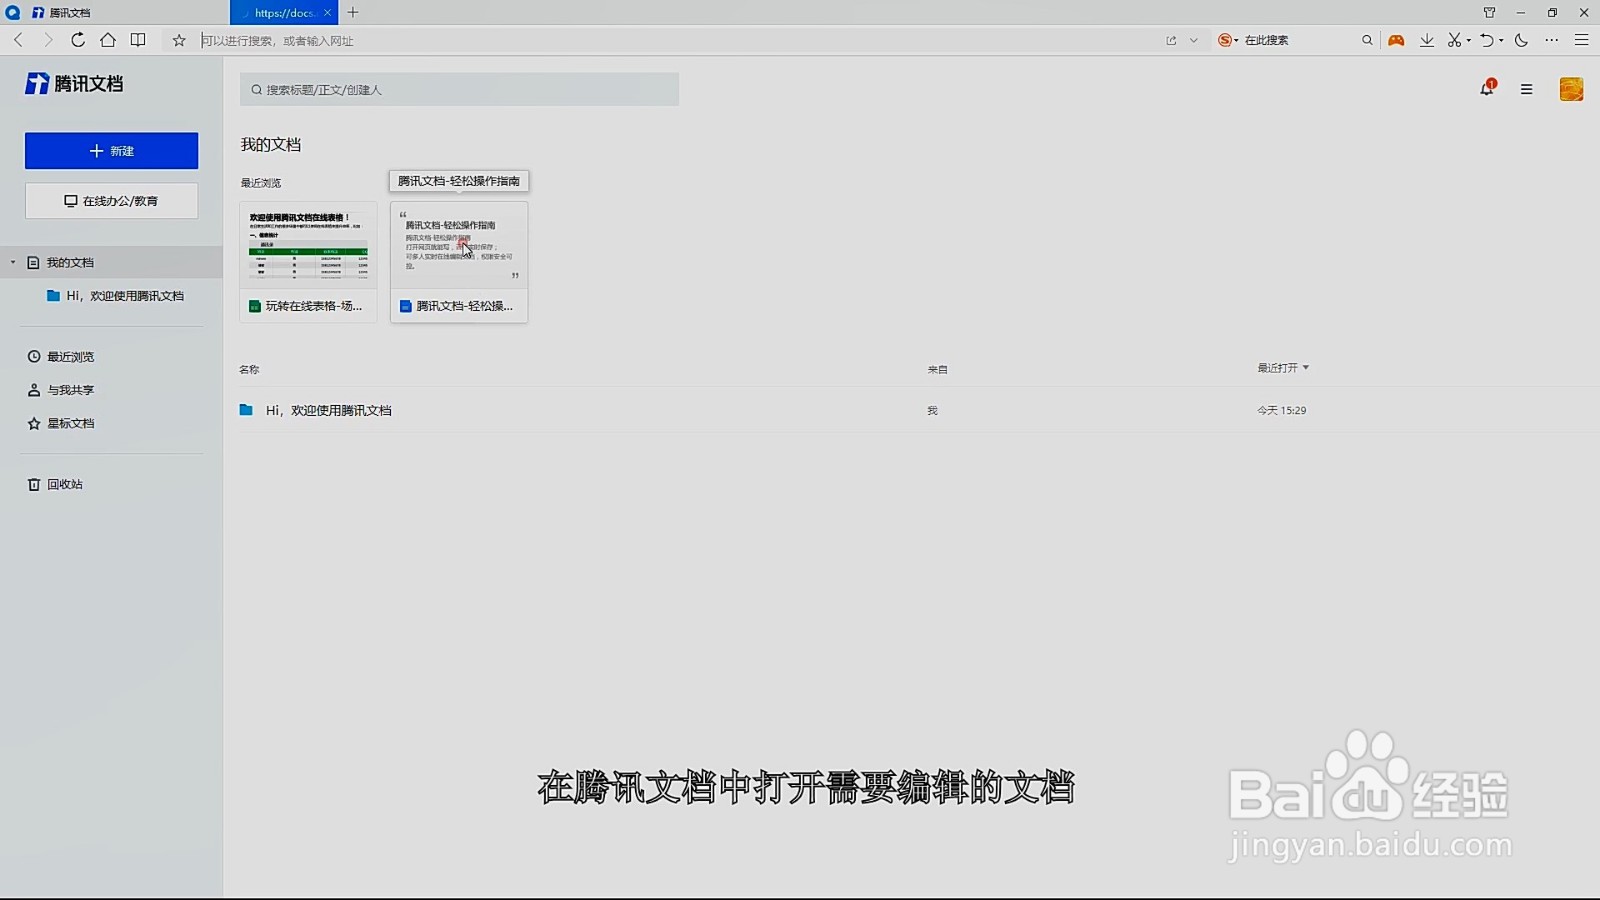
Task: Sort by 最近打开 dropdown
Action: click(1283, 368)
